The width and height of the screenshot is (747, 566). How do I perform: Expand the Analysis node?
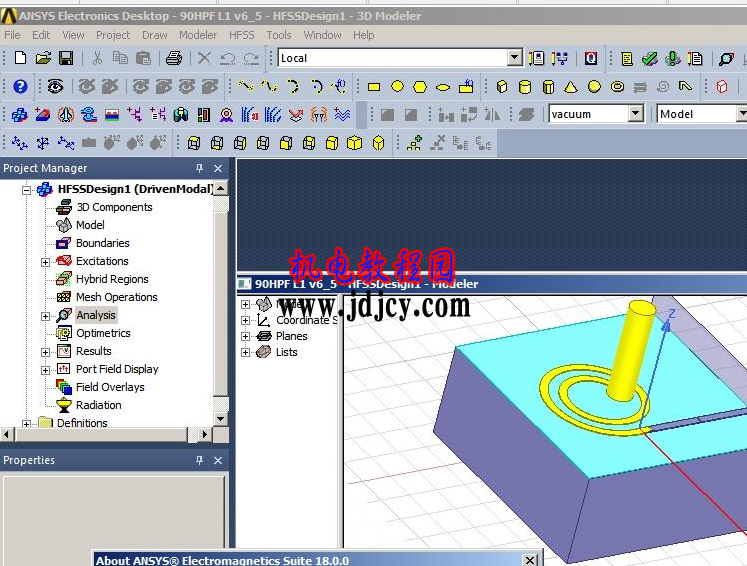tap(45, 316)
